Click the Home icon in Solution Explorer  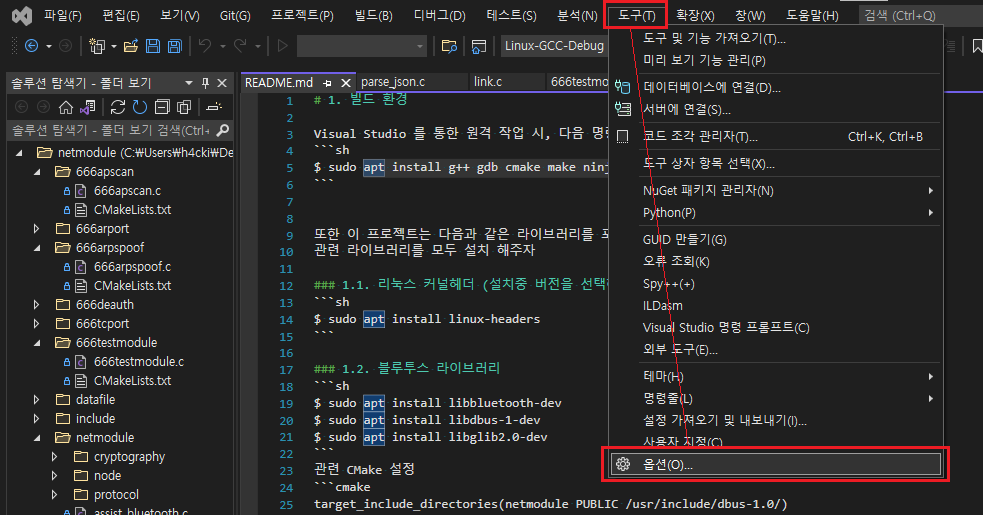click(x=66, y=107)
